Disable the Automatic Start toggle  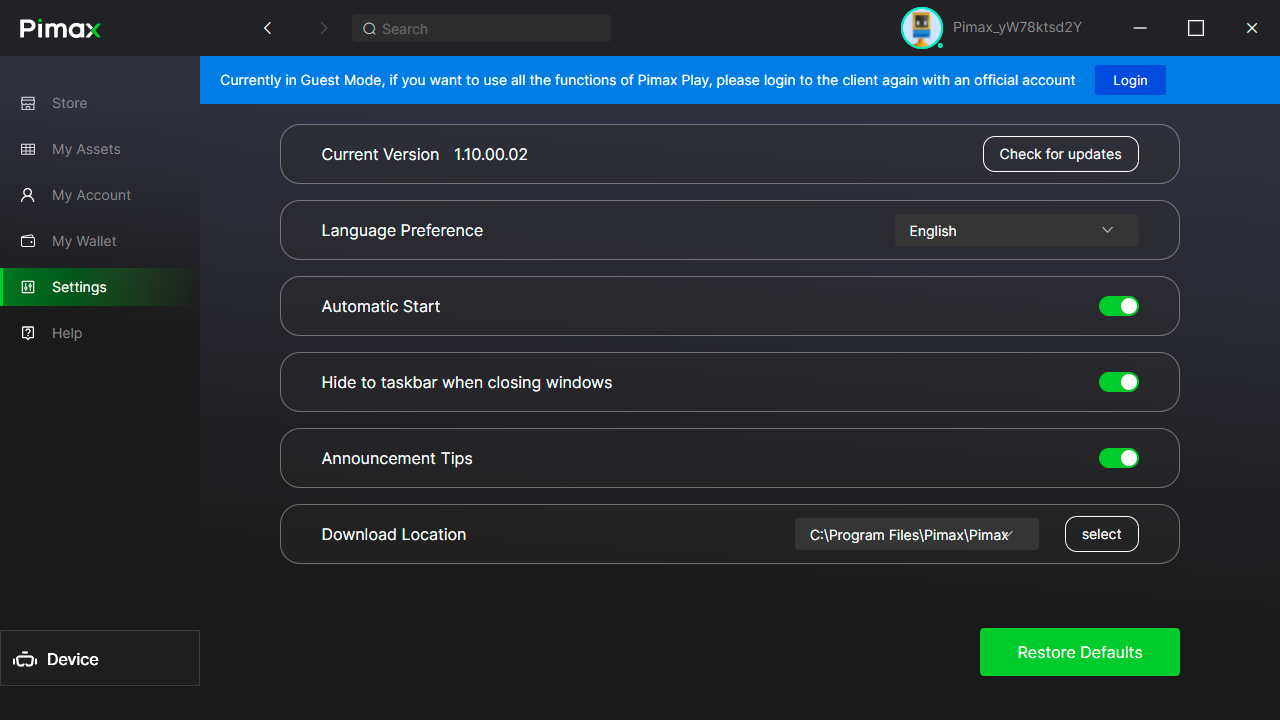(1118, 306)
